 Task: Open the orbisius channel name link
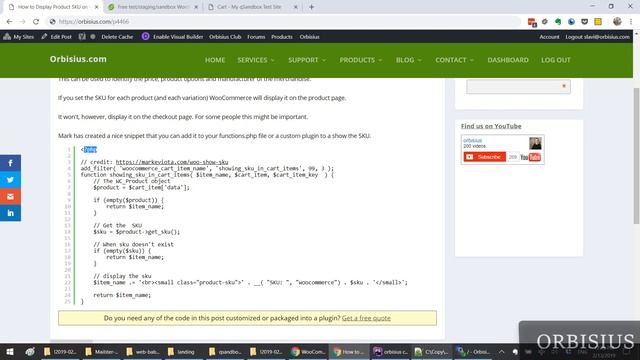pyautogui.click(x=472, y=140)
